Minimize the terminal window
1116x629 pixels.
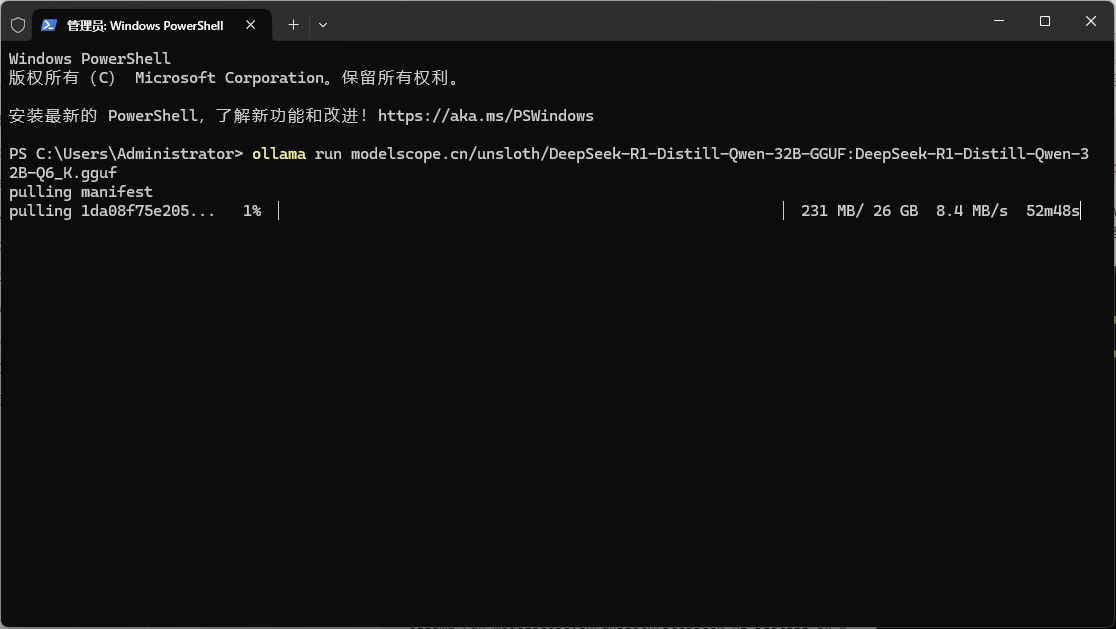[x=998, y=21]
